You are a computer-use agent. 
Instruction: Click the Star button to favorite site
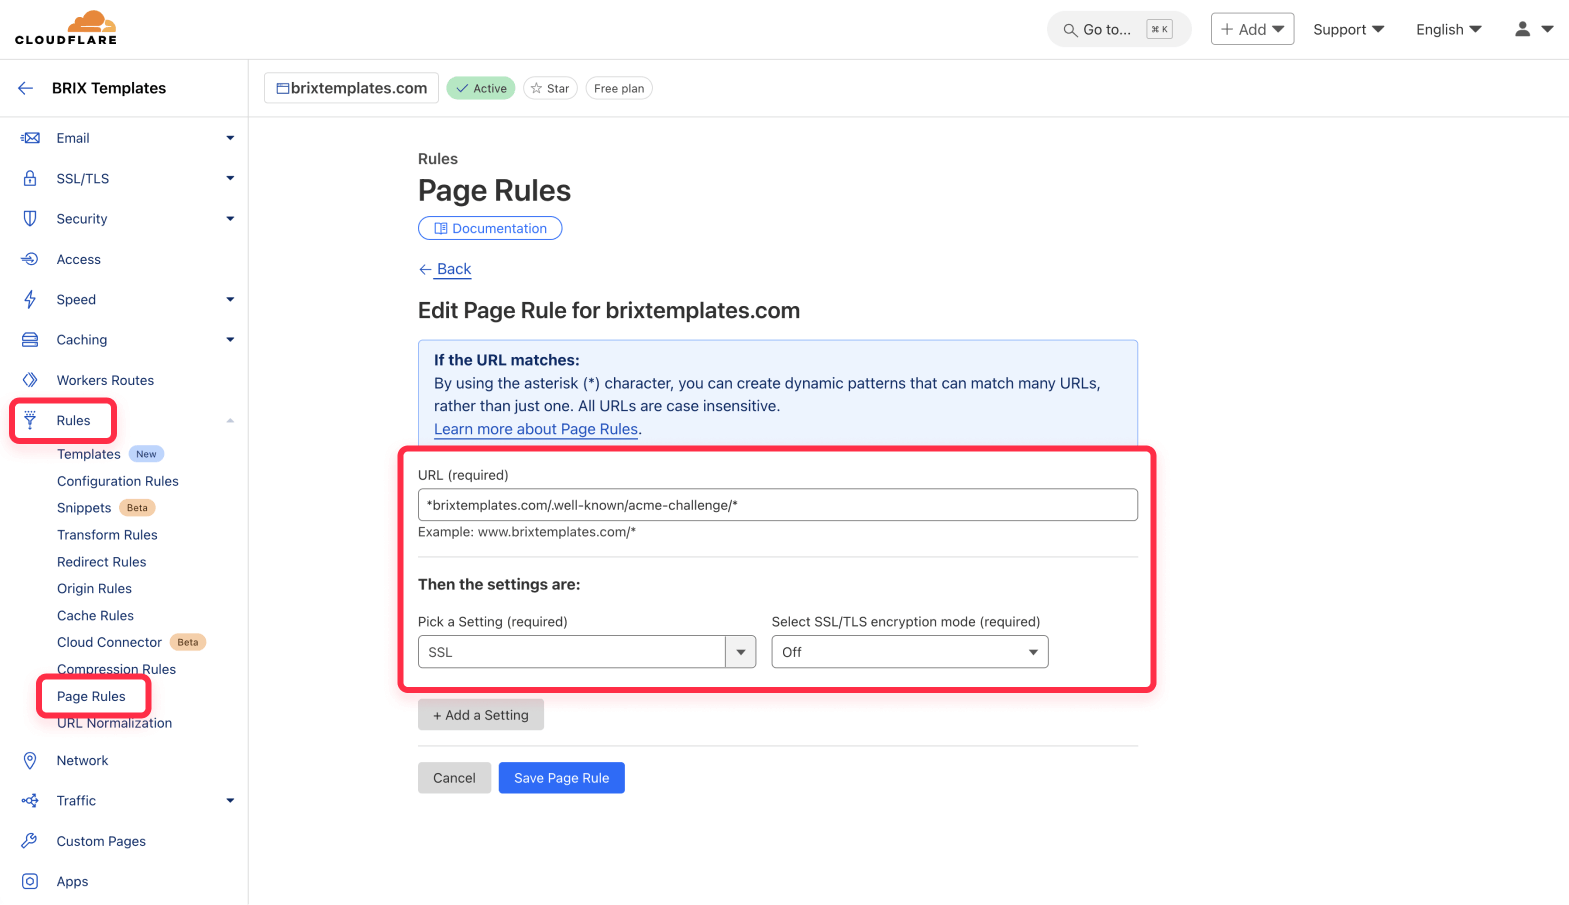550,88
